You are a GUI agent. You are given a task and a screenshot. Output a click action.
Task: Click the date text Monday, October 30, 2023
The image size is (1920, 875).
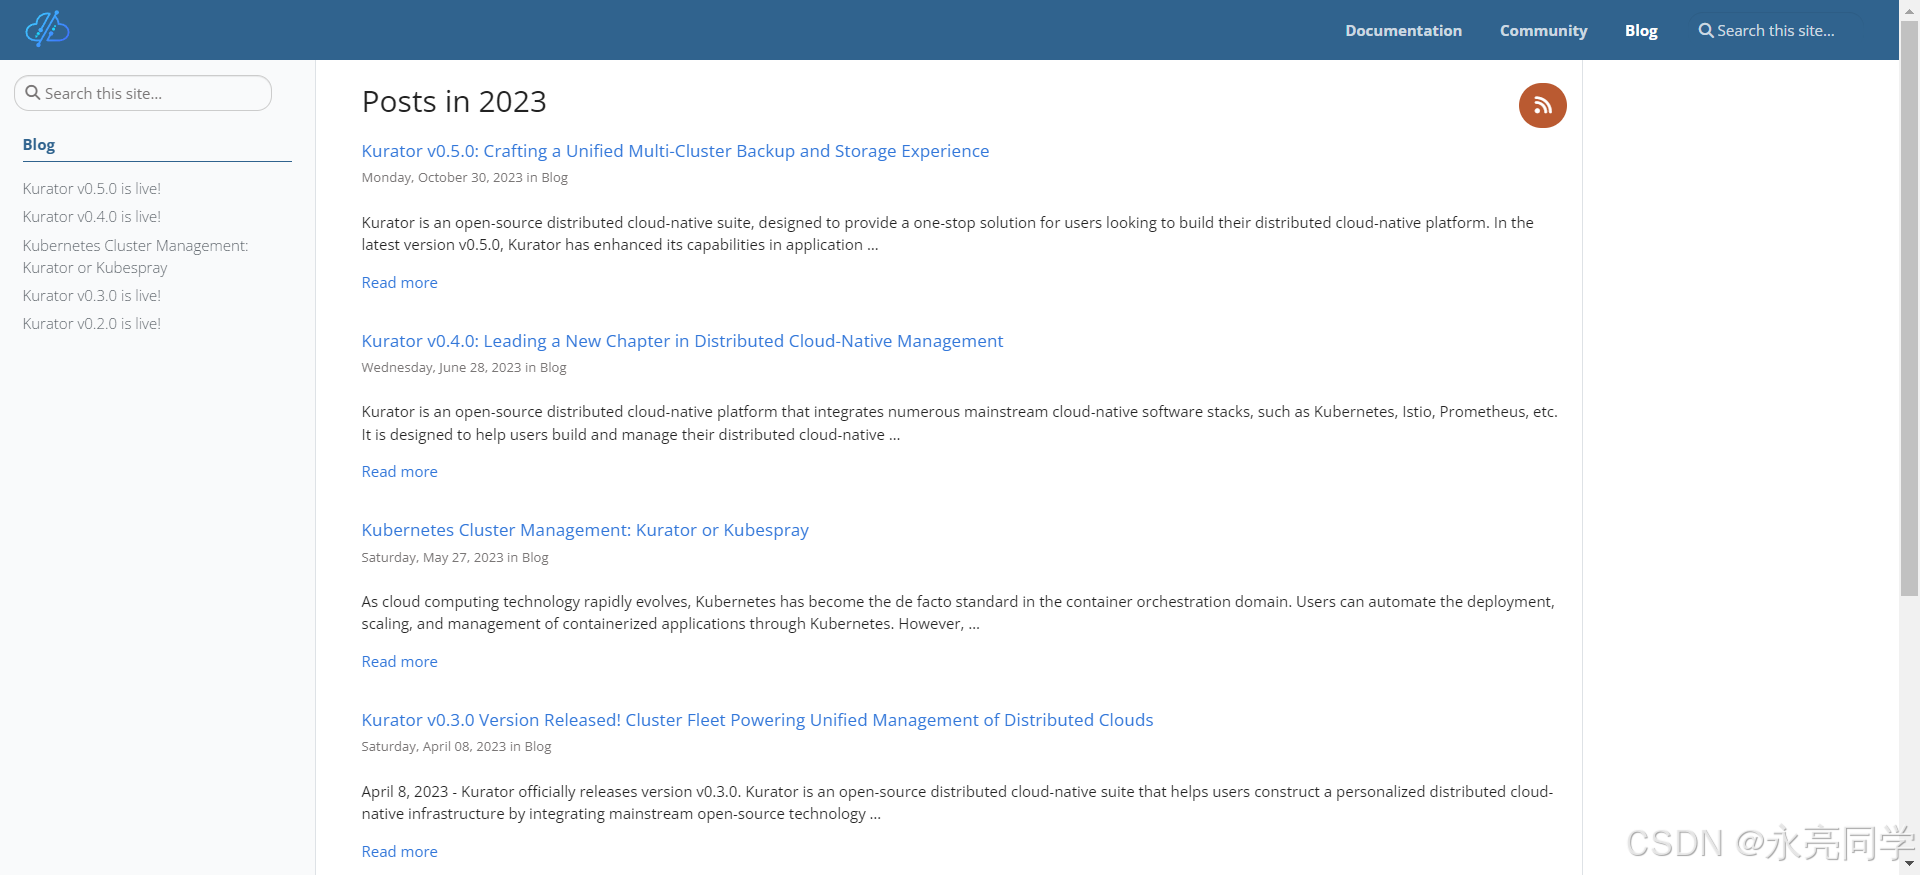(442, 177)
